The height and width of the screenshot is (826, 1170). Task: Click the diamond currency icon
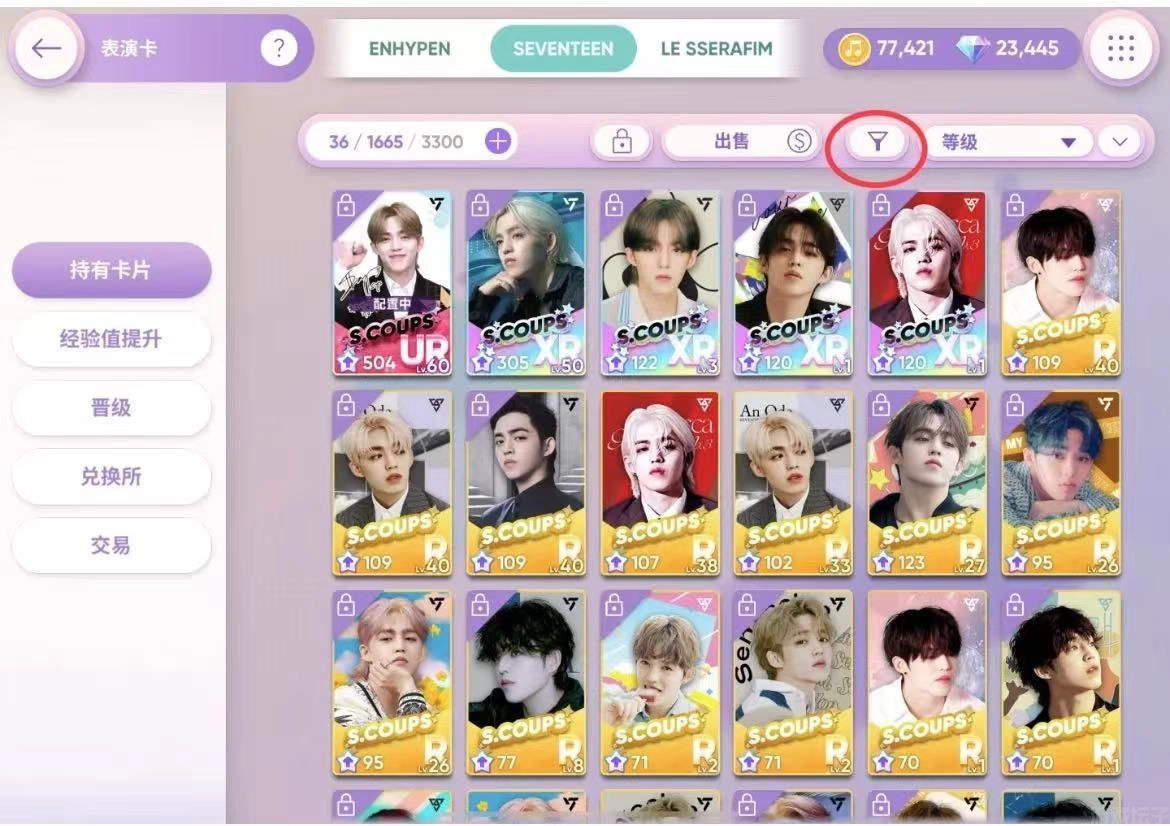tap(972, 49)
